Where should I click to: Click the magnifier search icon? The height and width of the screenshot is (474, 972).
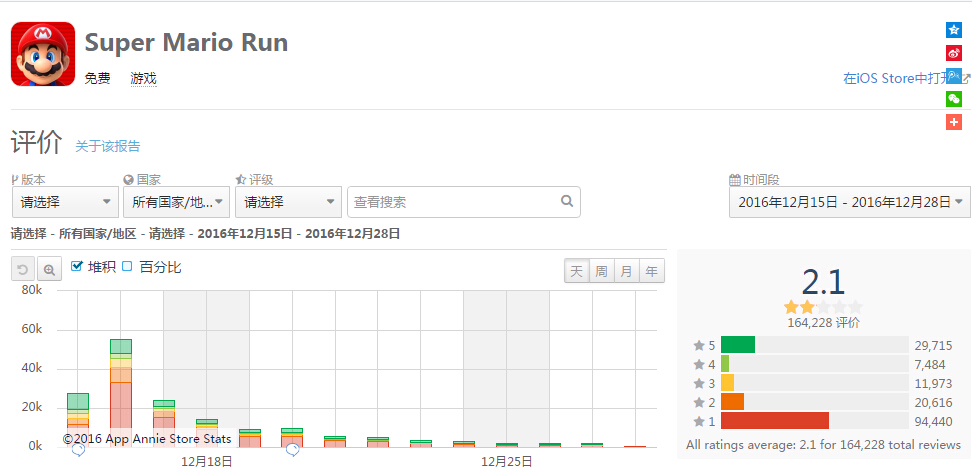[567, 201]
